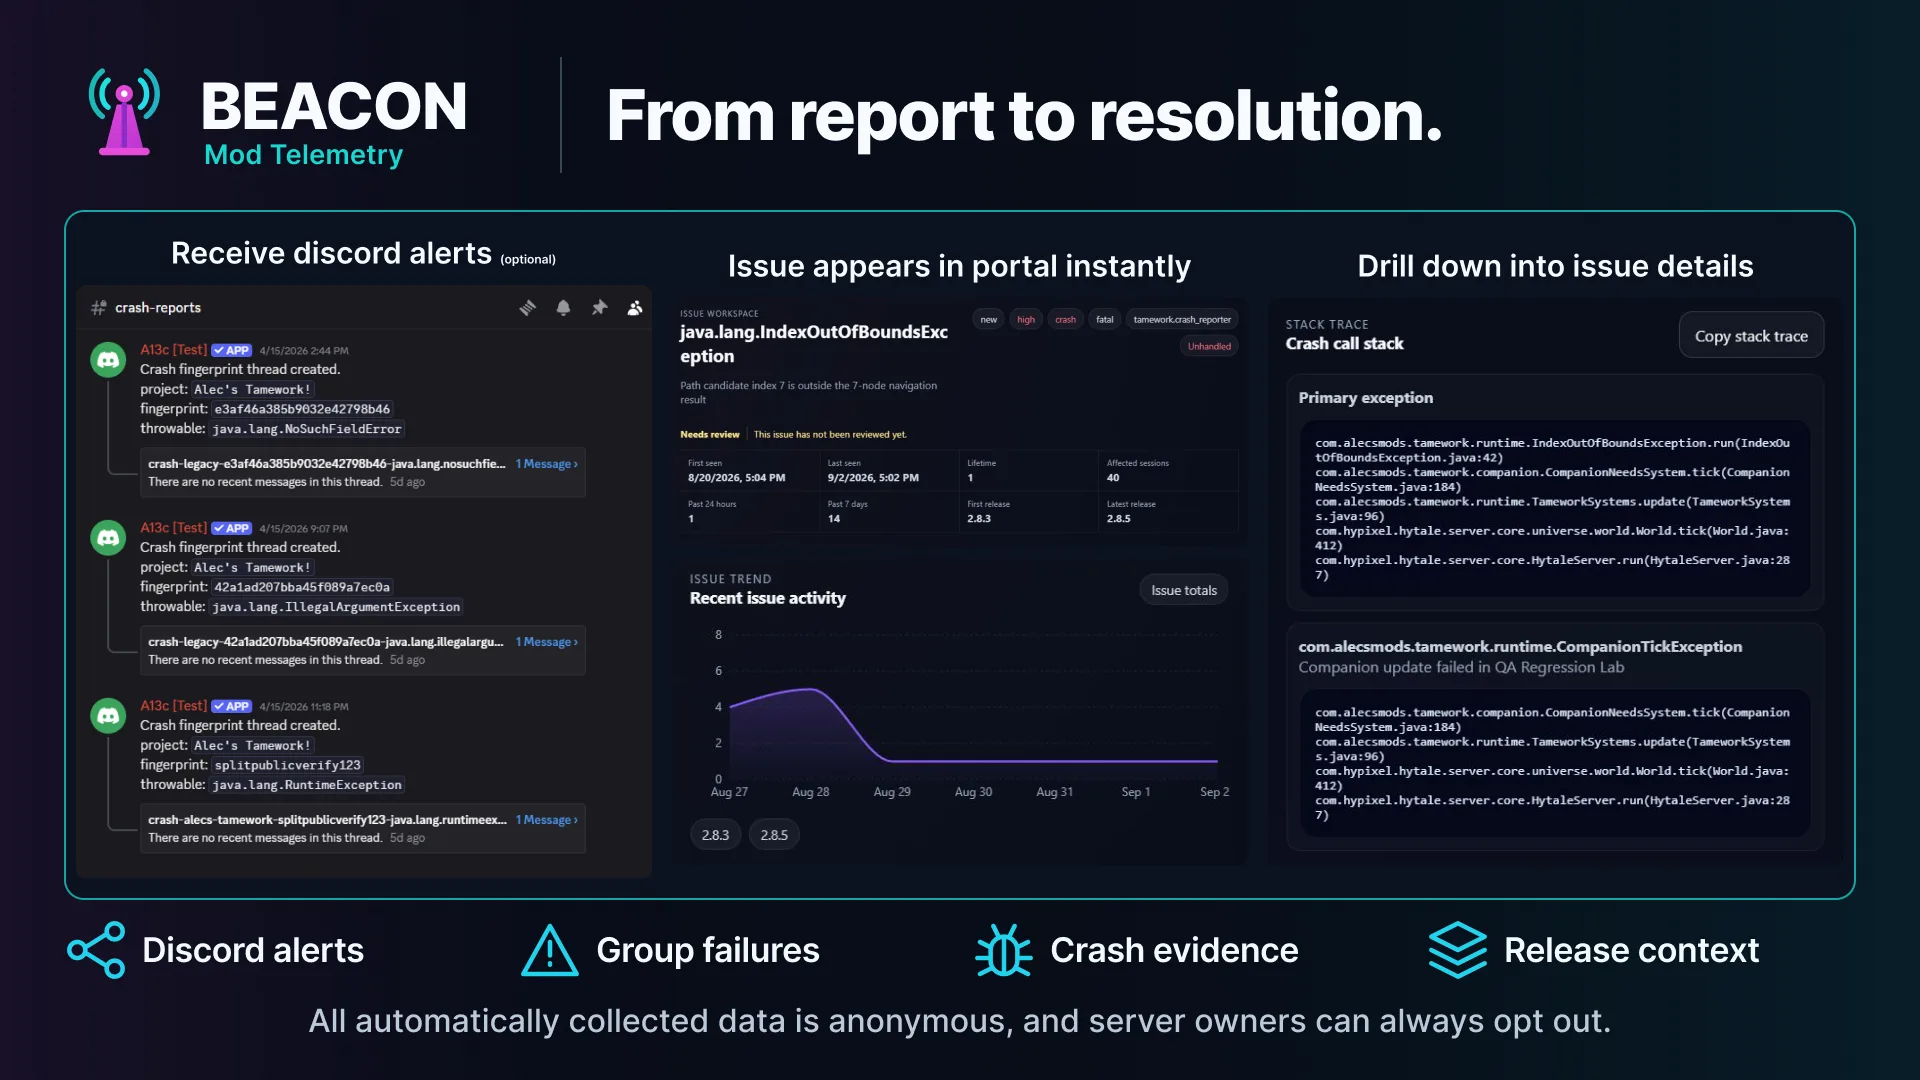
Task: Show the member list icon in Discord
Action: [635, 308]
